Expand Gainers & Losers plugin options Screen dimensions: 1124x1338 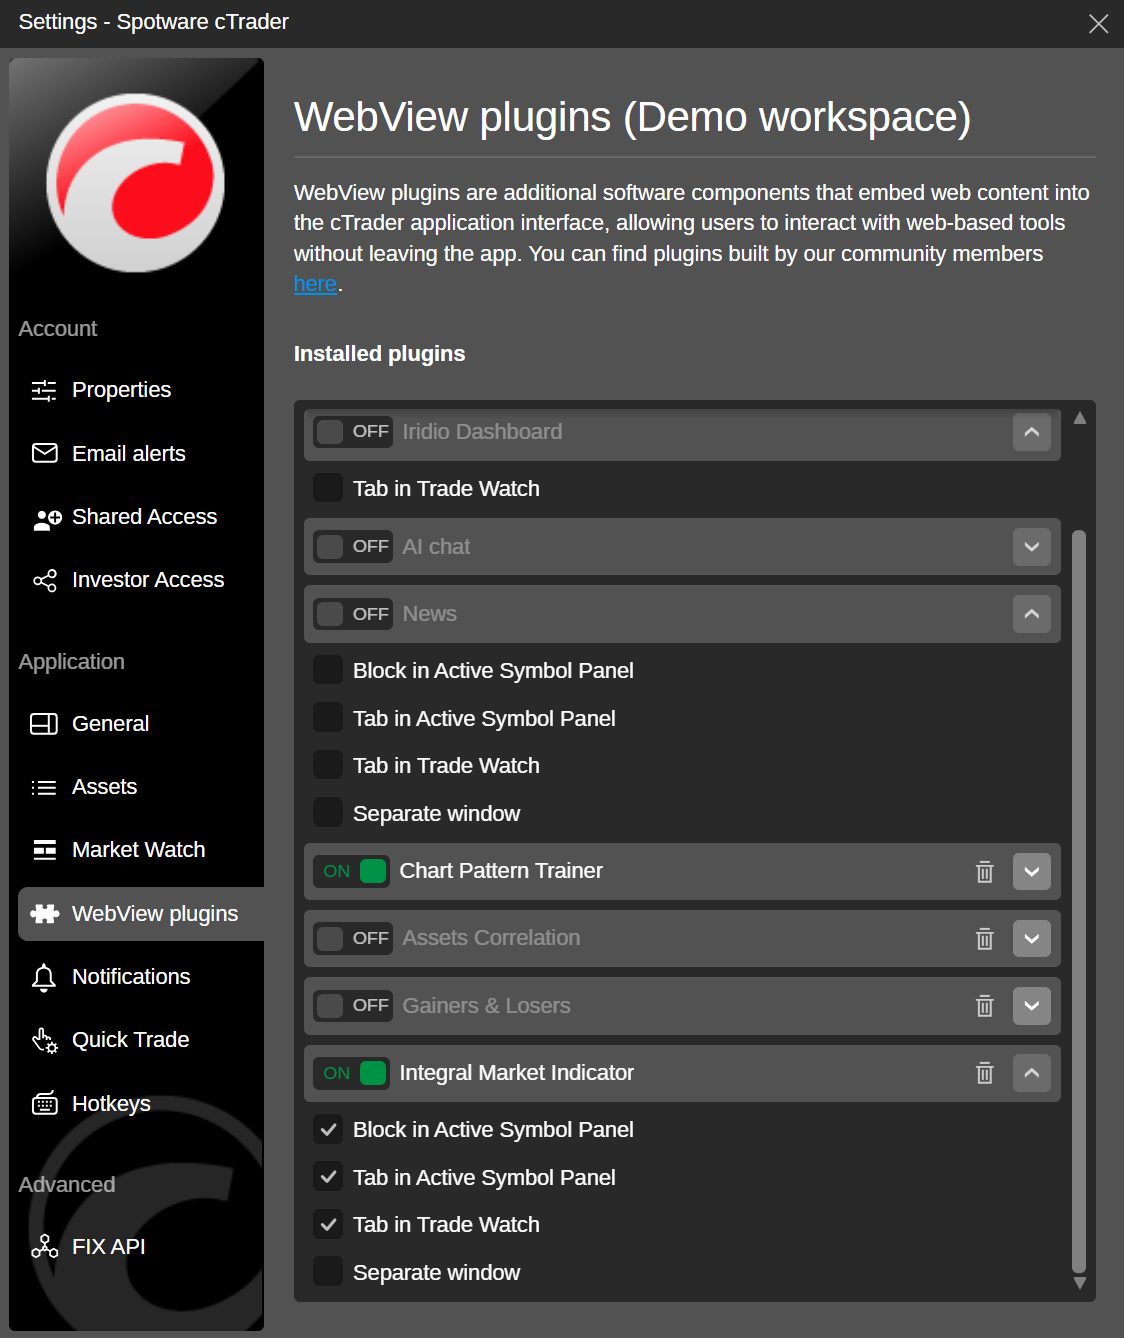pos(1031,1006)
